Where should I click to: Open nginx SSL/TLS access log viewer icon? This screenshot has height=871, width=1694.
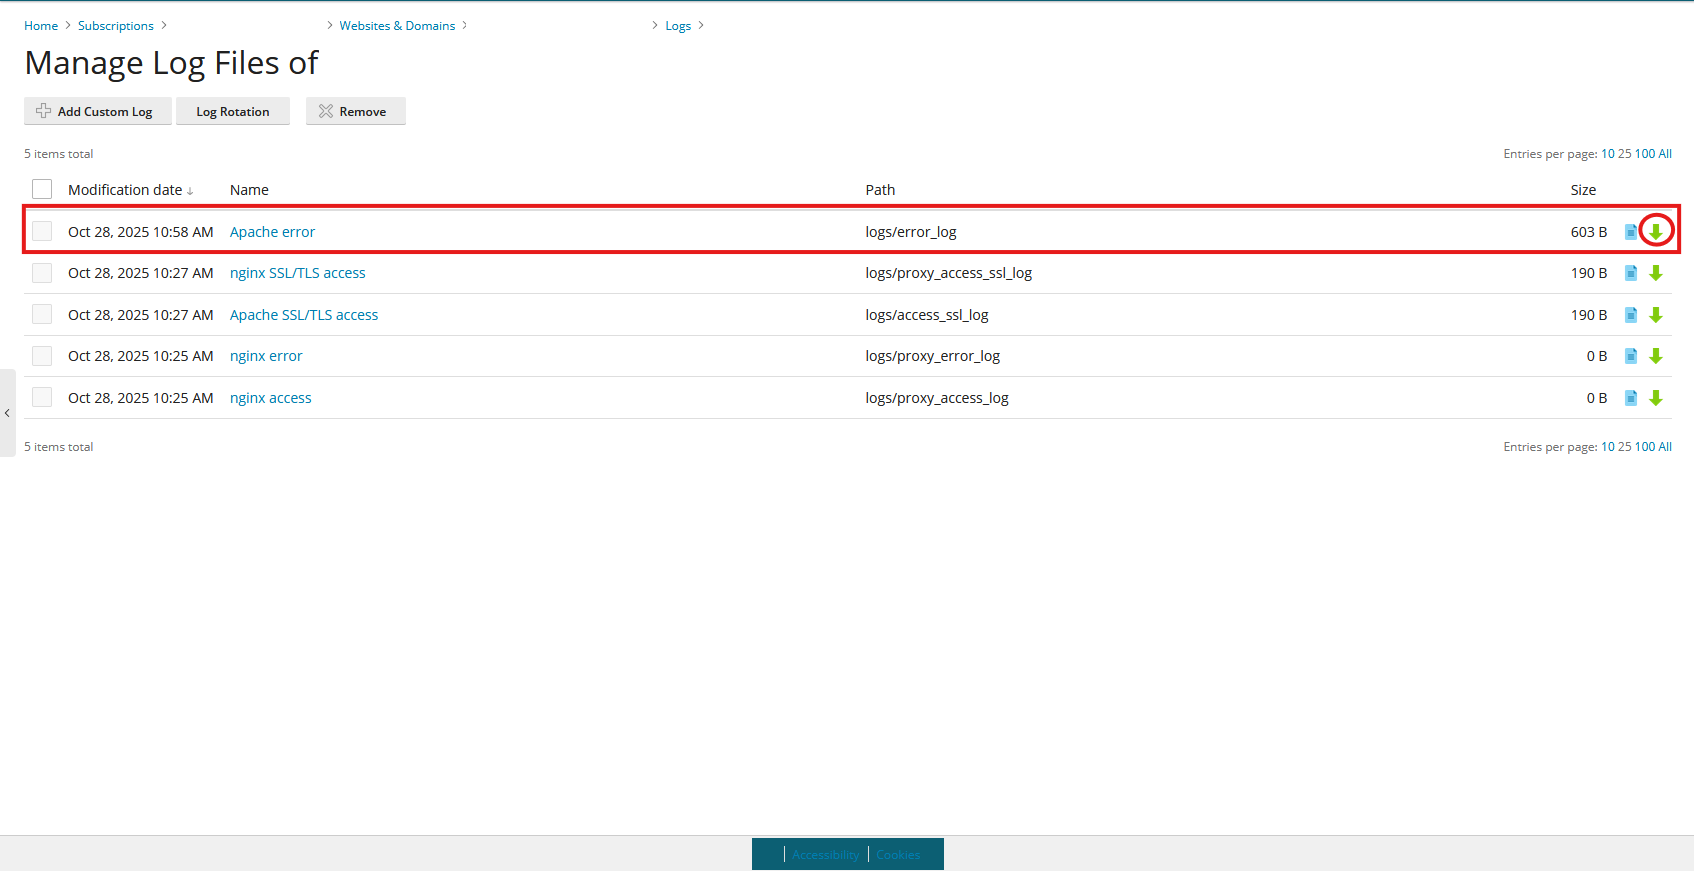click(1631, 273)
